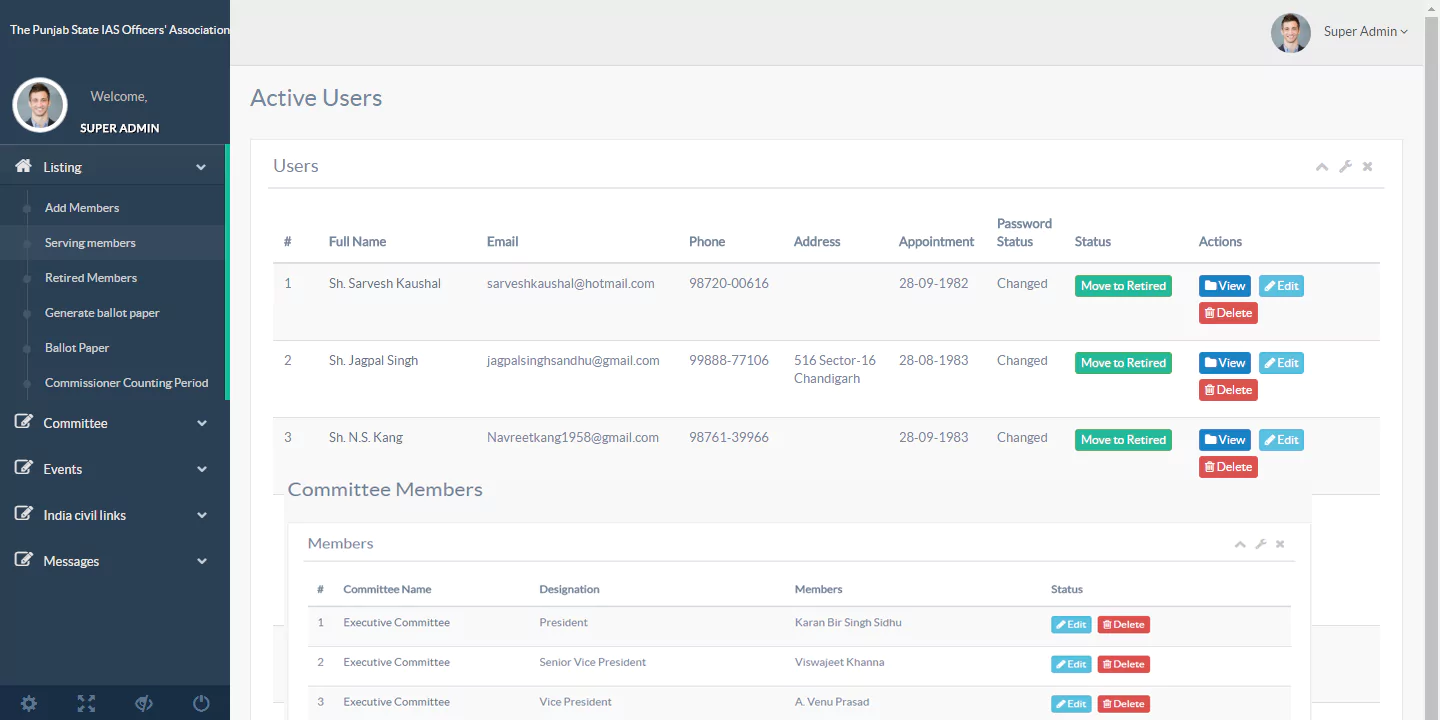Click email Navreetkang1958@gmail.com
Image resolution: width=1440 pixels, height=720 pixels.
tap(573, 438)
